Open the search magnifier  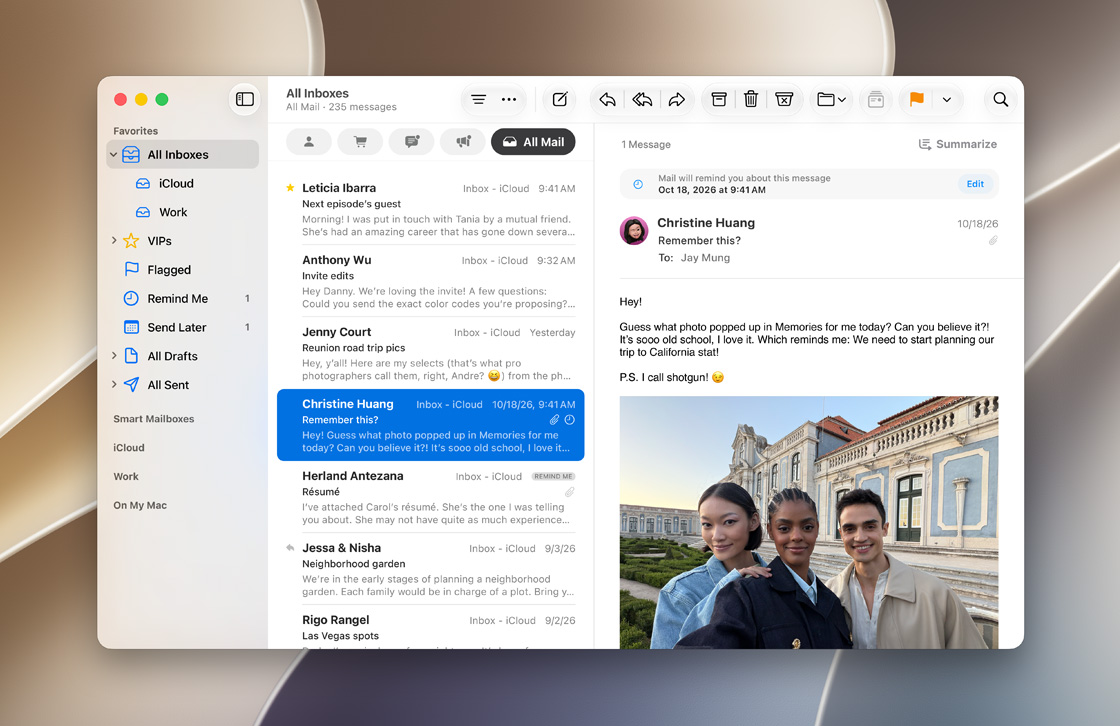click(x=1001, y=99)
